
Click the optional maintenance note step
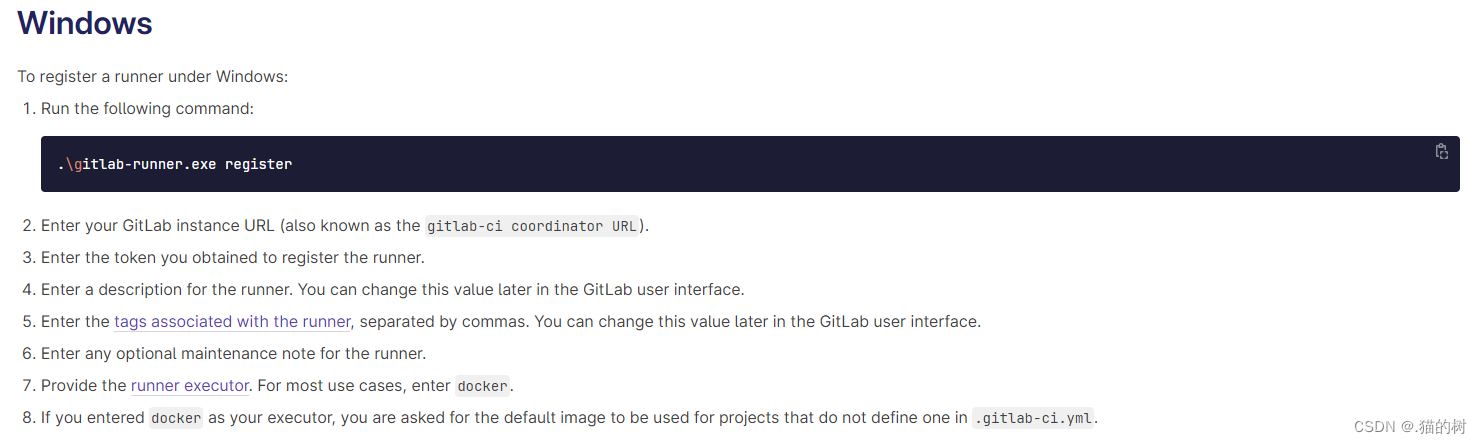234,354
